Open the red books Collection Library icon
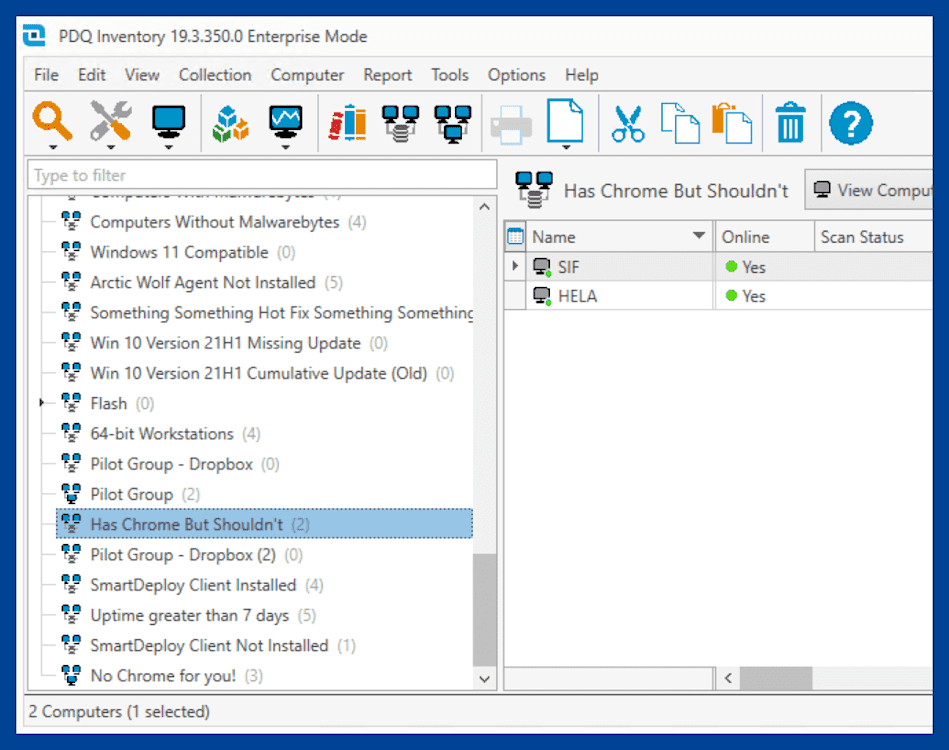This screenshot has height=750, width=949. (348, 122)
